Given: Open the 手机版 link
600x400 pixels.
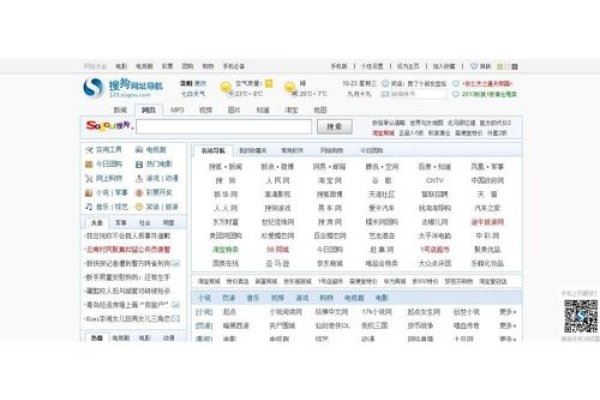Looking at the screenshot, I should 339,66.
